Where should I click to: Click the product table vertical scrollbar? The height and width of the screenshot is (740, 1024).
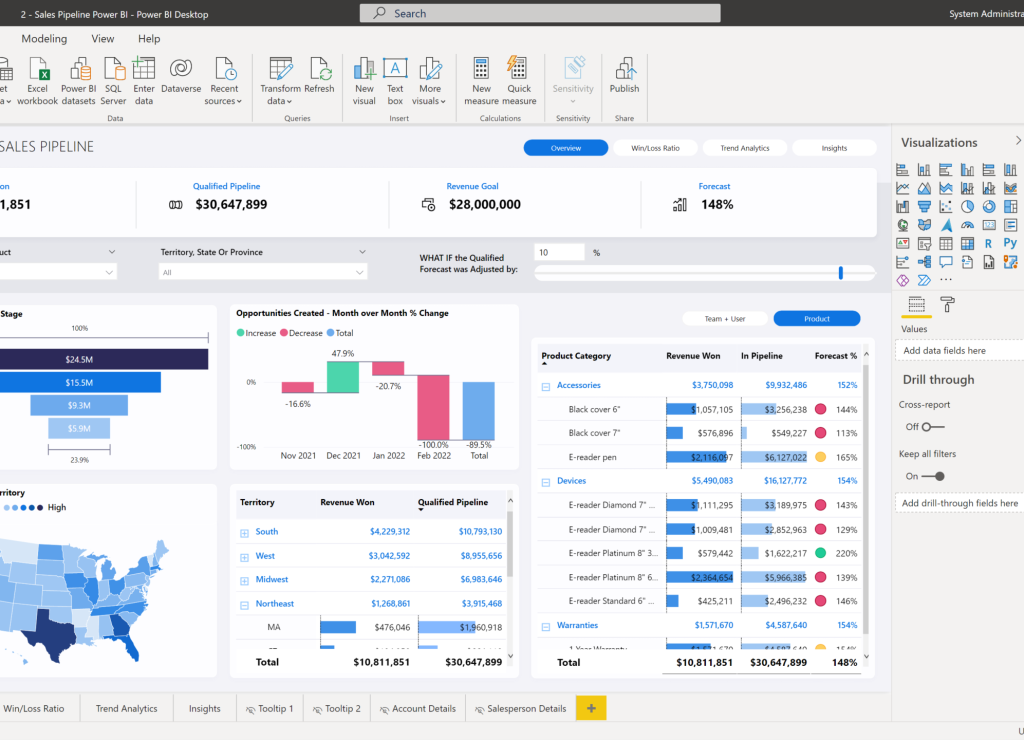pos(866,500)
